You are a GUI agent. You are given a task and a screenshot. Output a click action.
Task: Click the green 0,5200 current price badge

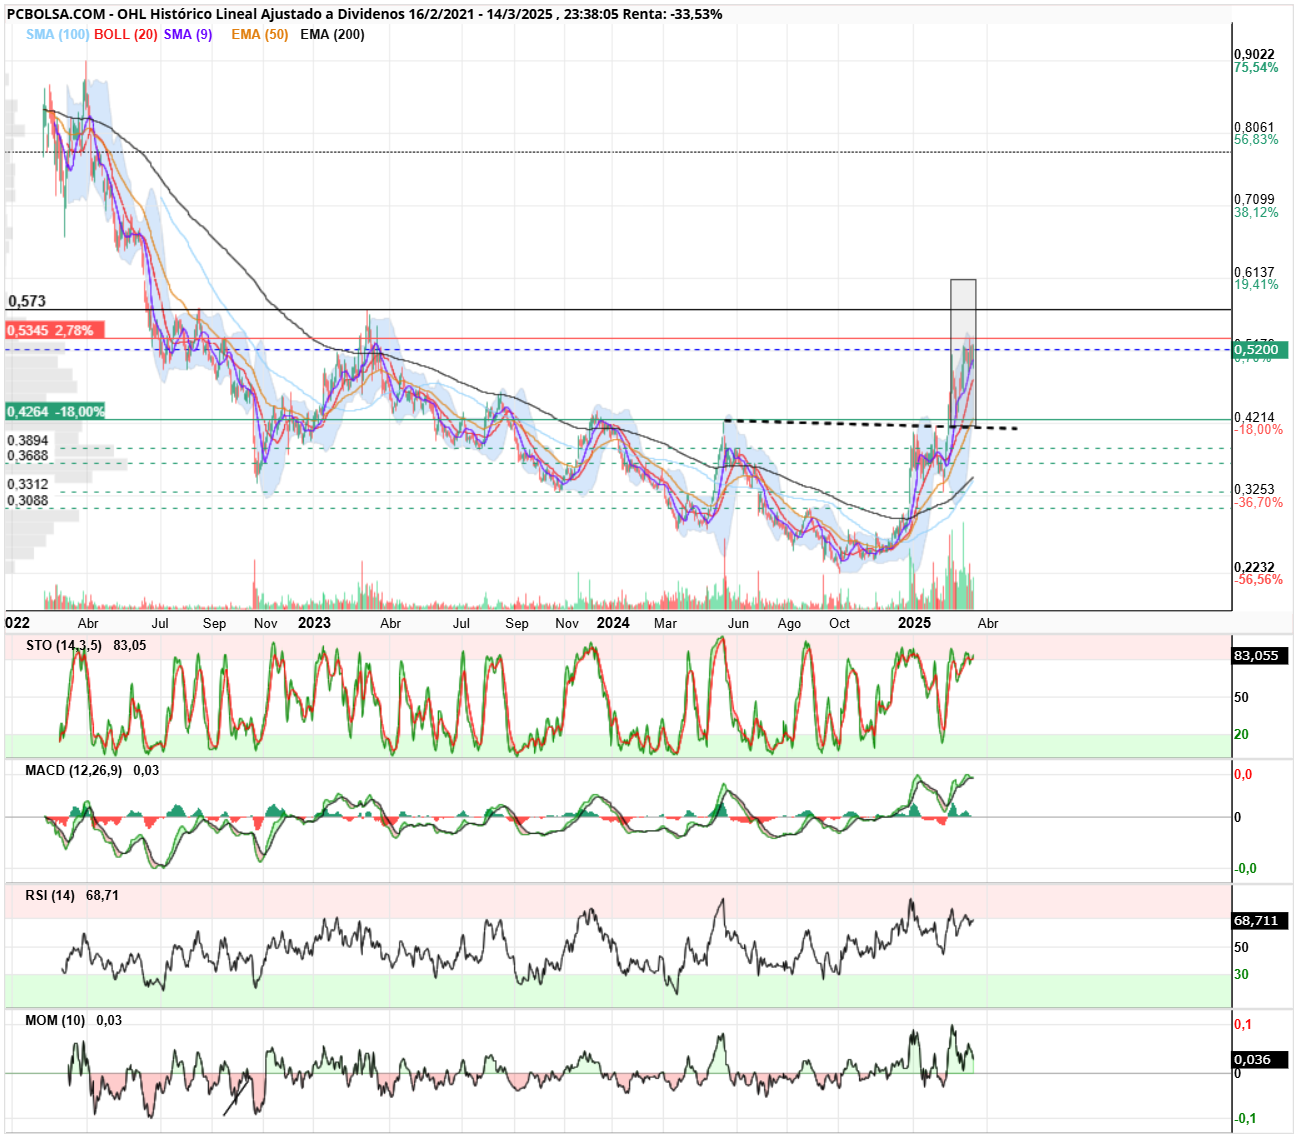1260,349
